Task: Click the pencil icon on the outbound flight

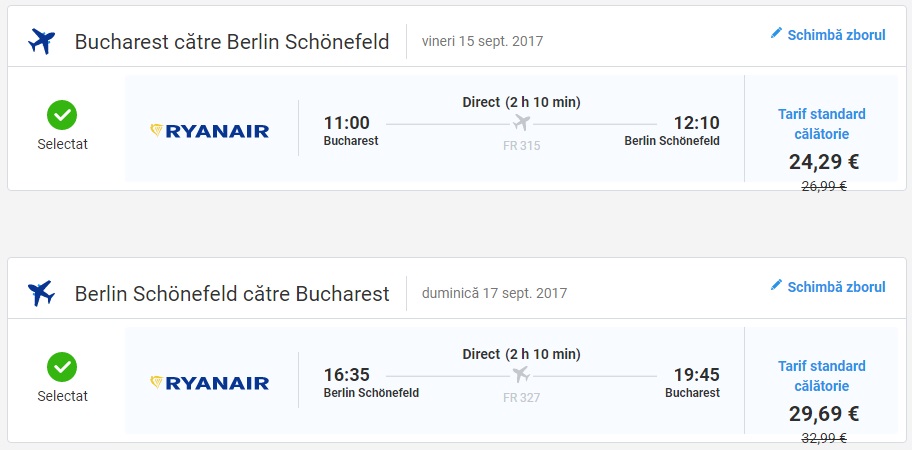Action: [776, 34]
